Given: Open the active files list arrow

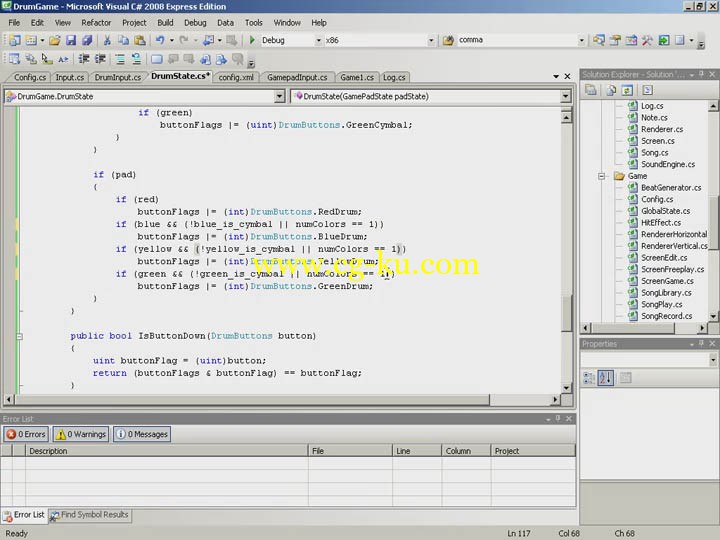Looking at the screenshot, I should click(556, 76).
